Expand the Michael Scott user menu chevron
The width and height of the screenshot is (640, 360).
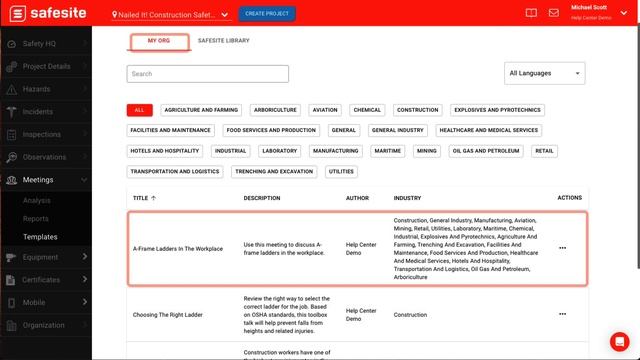624,13
